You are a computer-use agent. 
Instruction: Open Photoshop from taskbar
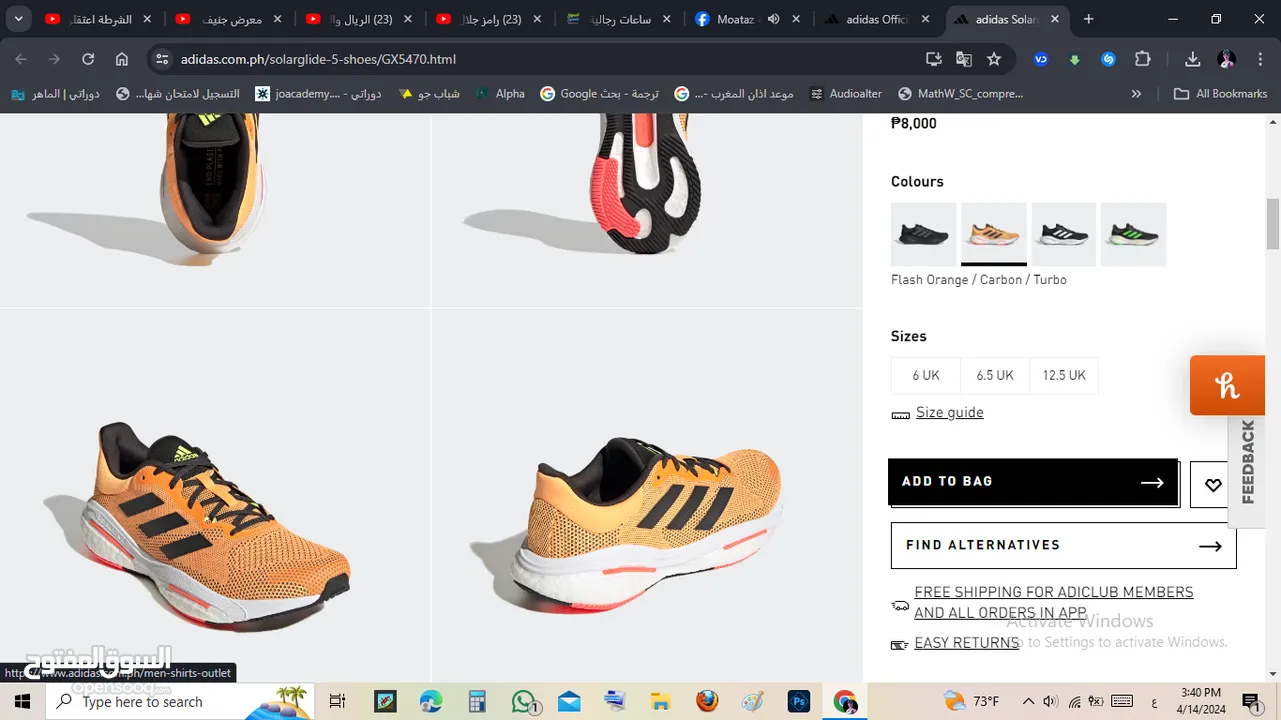pyautogui.click(x=799, y=701)
